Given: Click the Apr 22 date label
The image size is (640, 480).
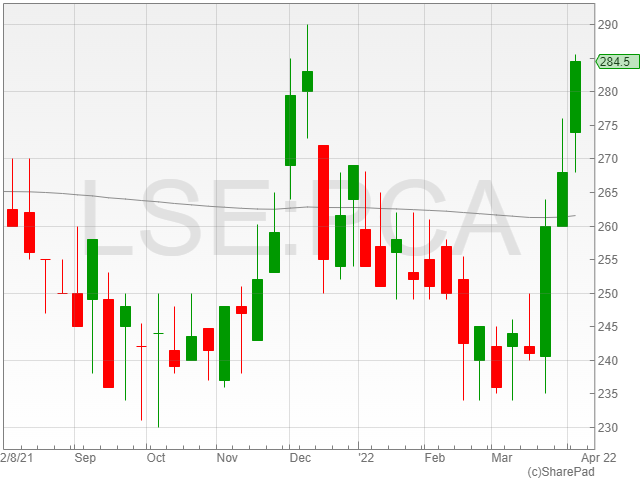Looking at the screenshot, I should [600, 457].
